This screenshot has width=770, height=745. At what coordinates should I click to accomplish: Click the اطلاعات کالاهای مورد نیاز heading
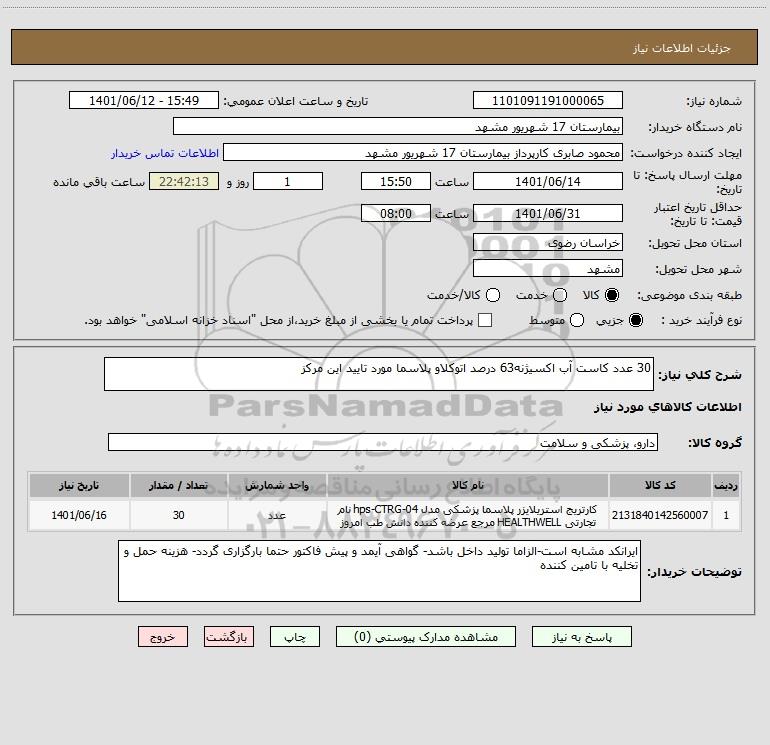668,407
